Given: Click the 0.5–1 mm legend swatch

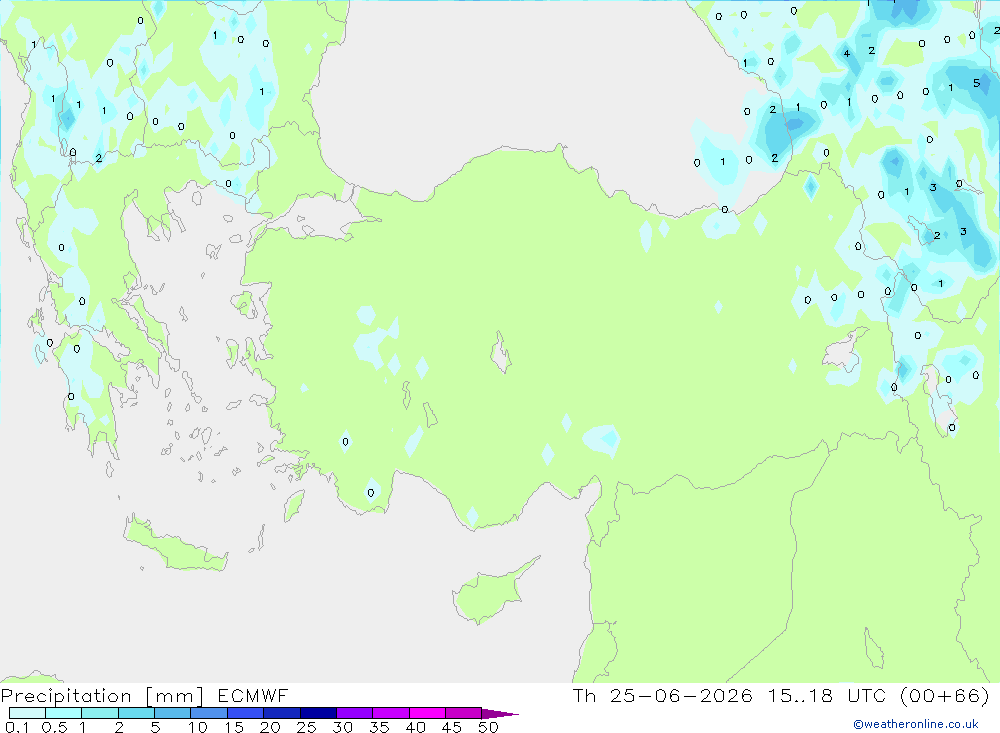Looking at the screenshot, I should (63, 713).
